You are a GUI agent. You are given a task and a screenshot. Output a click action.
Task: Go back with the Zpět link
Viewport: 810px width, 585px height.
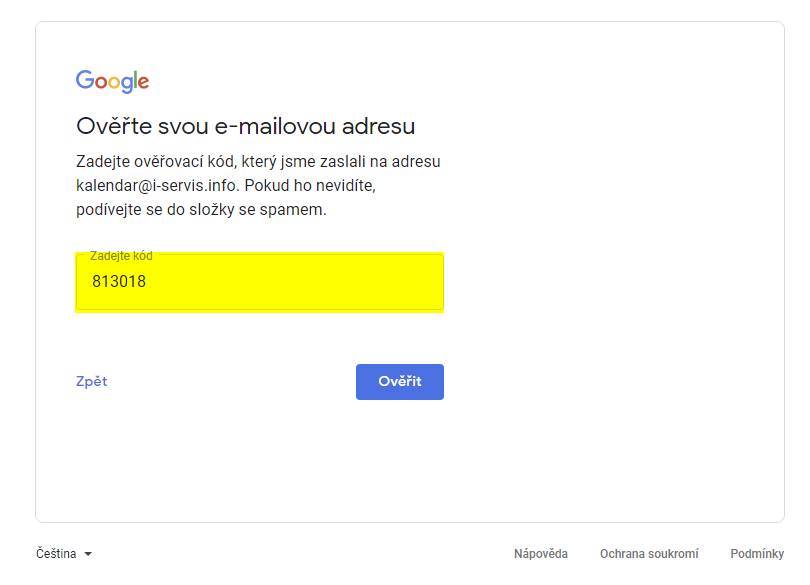pos(91,381)
